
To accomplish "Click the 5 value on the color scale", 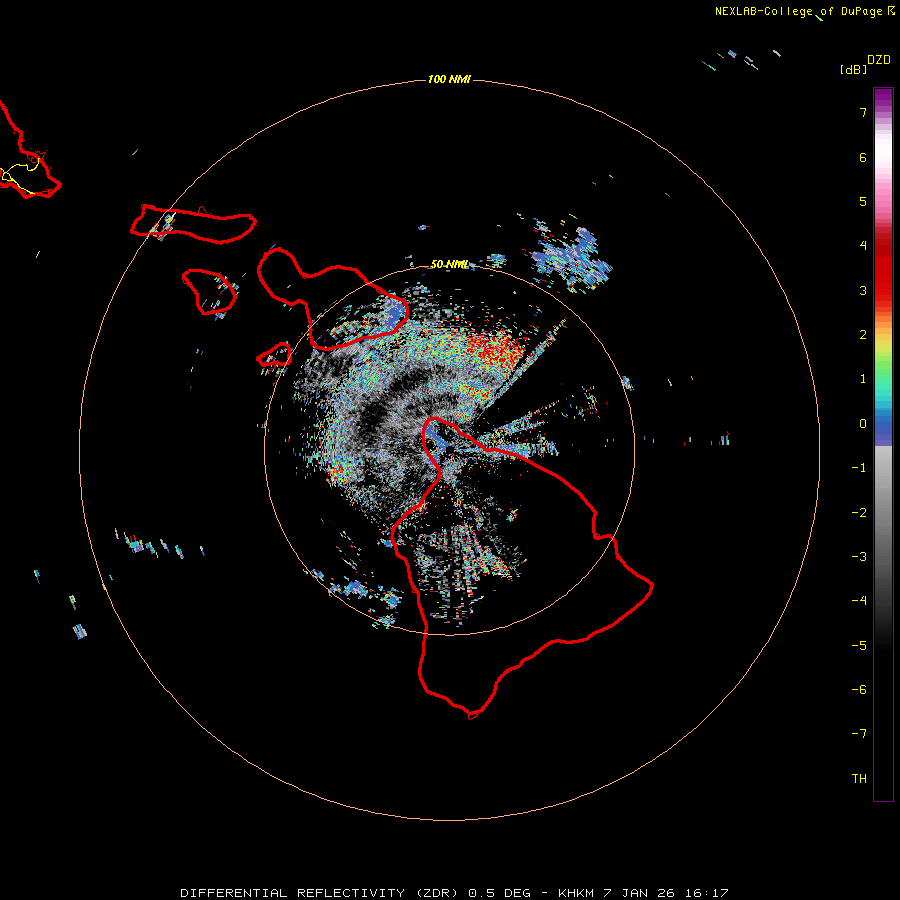I will [863, 201].
